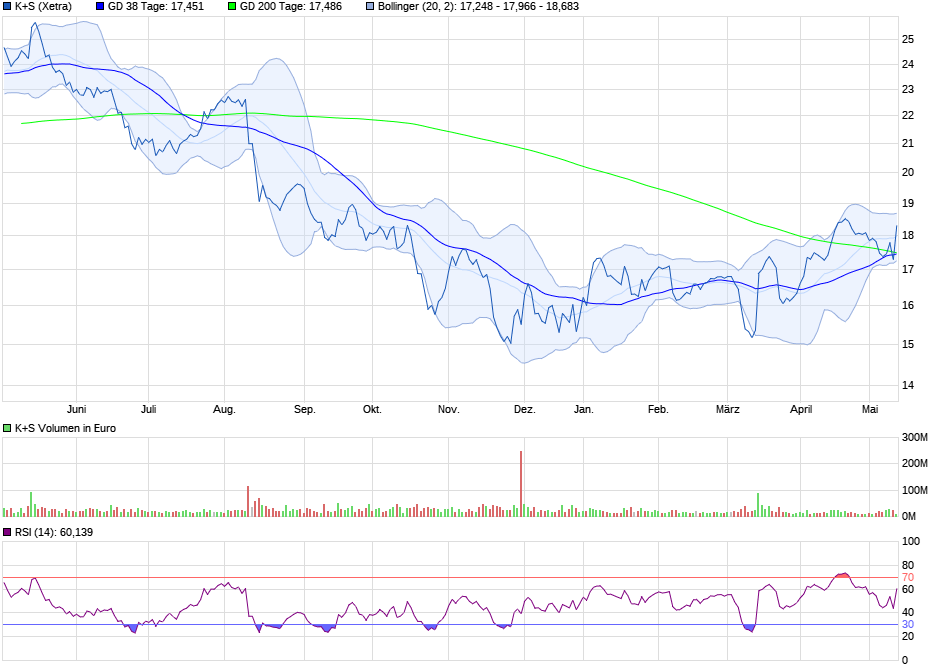This screenshot has width=940, height=670.
Task: Click the 'Jan.' month axis label
Action: click(x=583, y=409)
